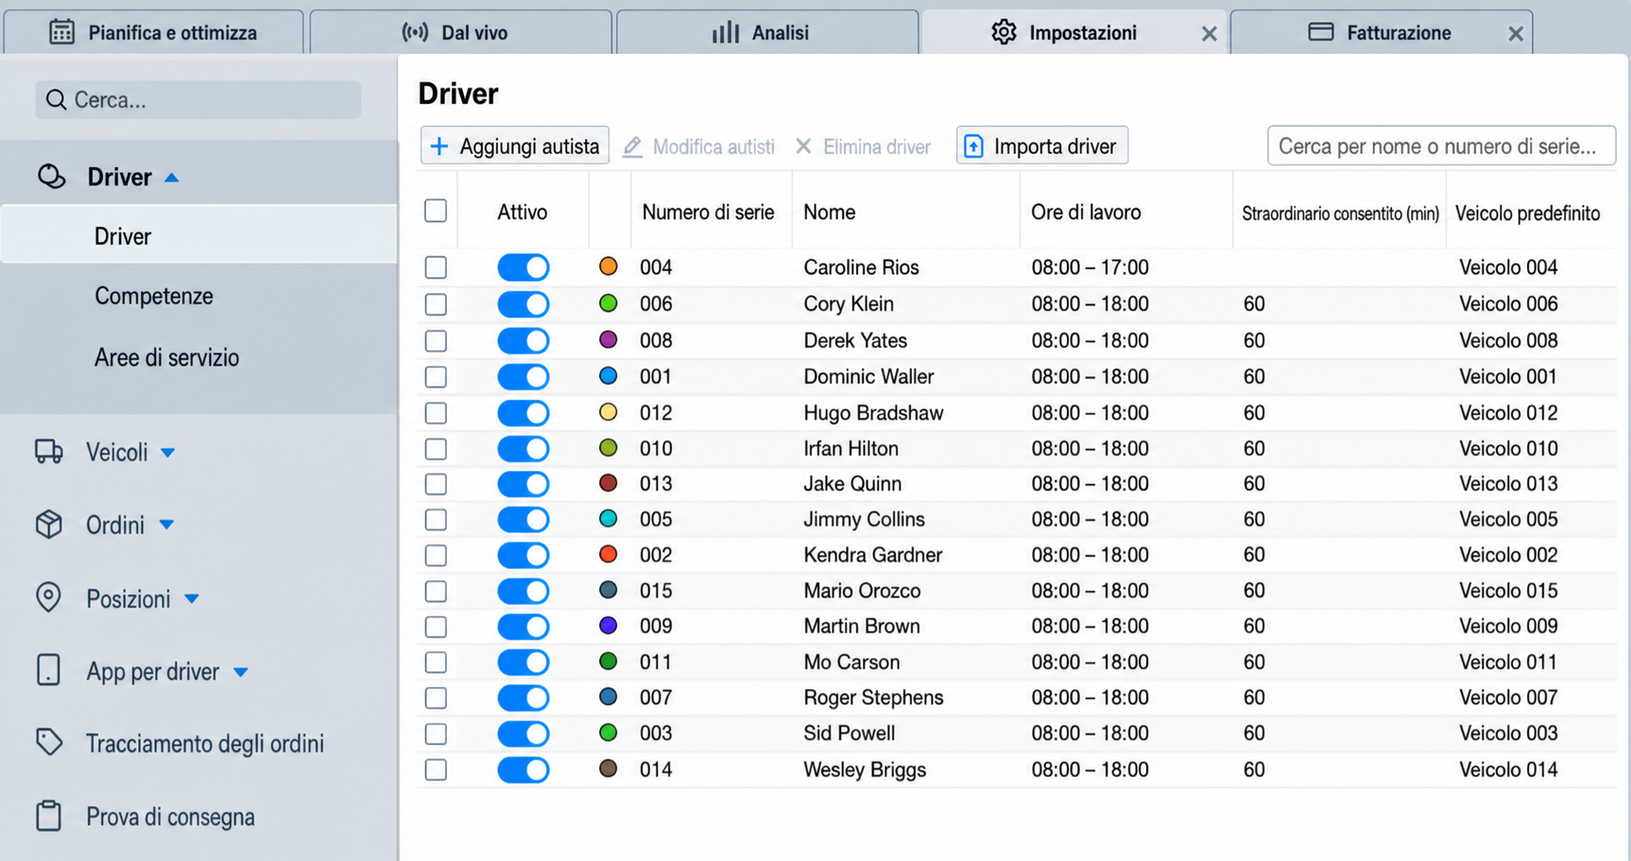Click Elimina driver
Screen dimensions: 1631x861
[863, 147]
